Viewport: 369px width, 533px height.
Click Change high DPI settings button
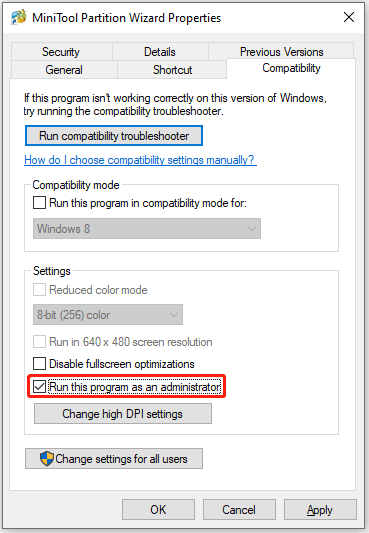(123, 414)
